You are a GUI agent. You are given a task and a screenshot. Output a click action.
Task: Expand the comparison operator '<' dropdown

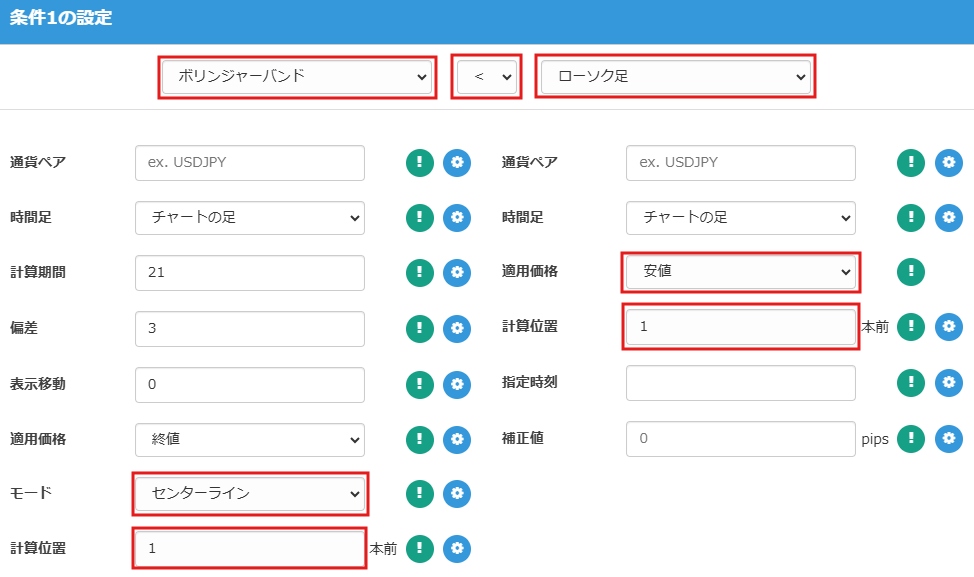[487, 77]
